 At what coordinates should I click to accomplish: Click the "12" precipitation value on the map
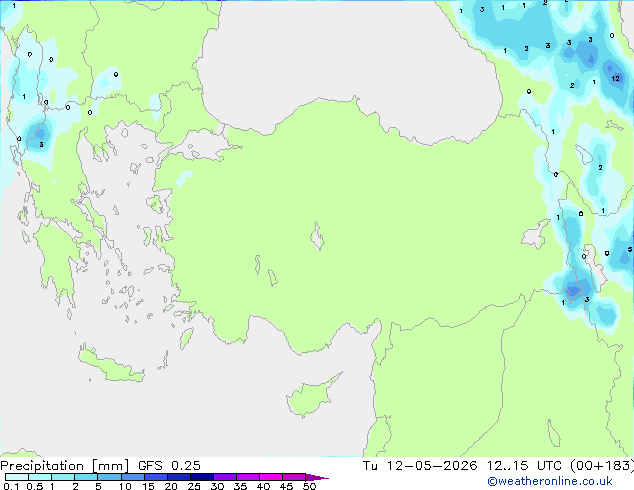[615, 78]
